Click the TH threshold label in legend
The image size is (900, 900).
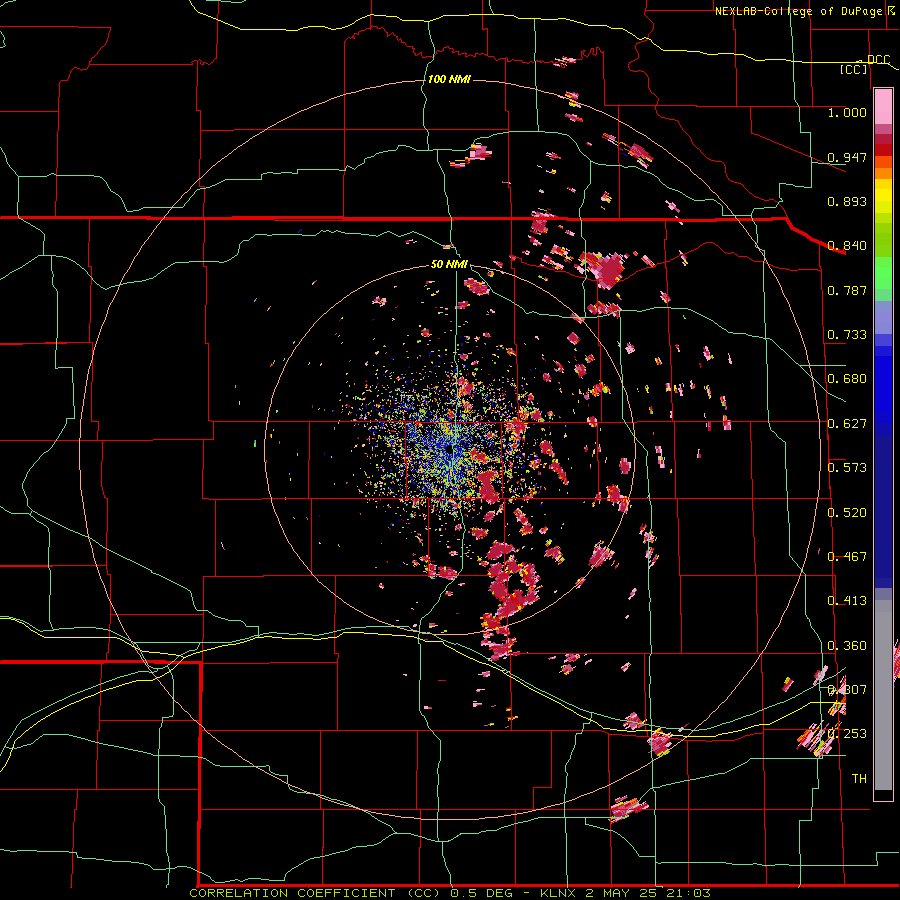859,779
